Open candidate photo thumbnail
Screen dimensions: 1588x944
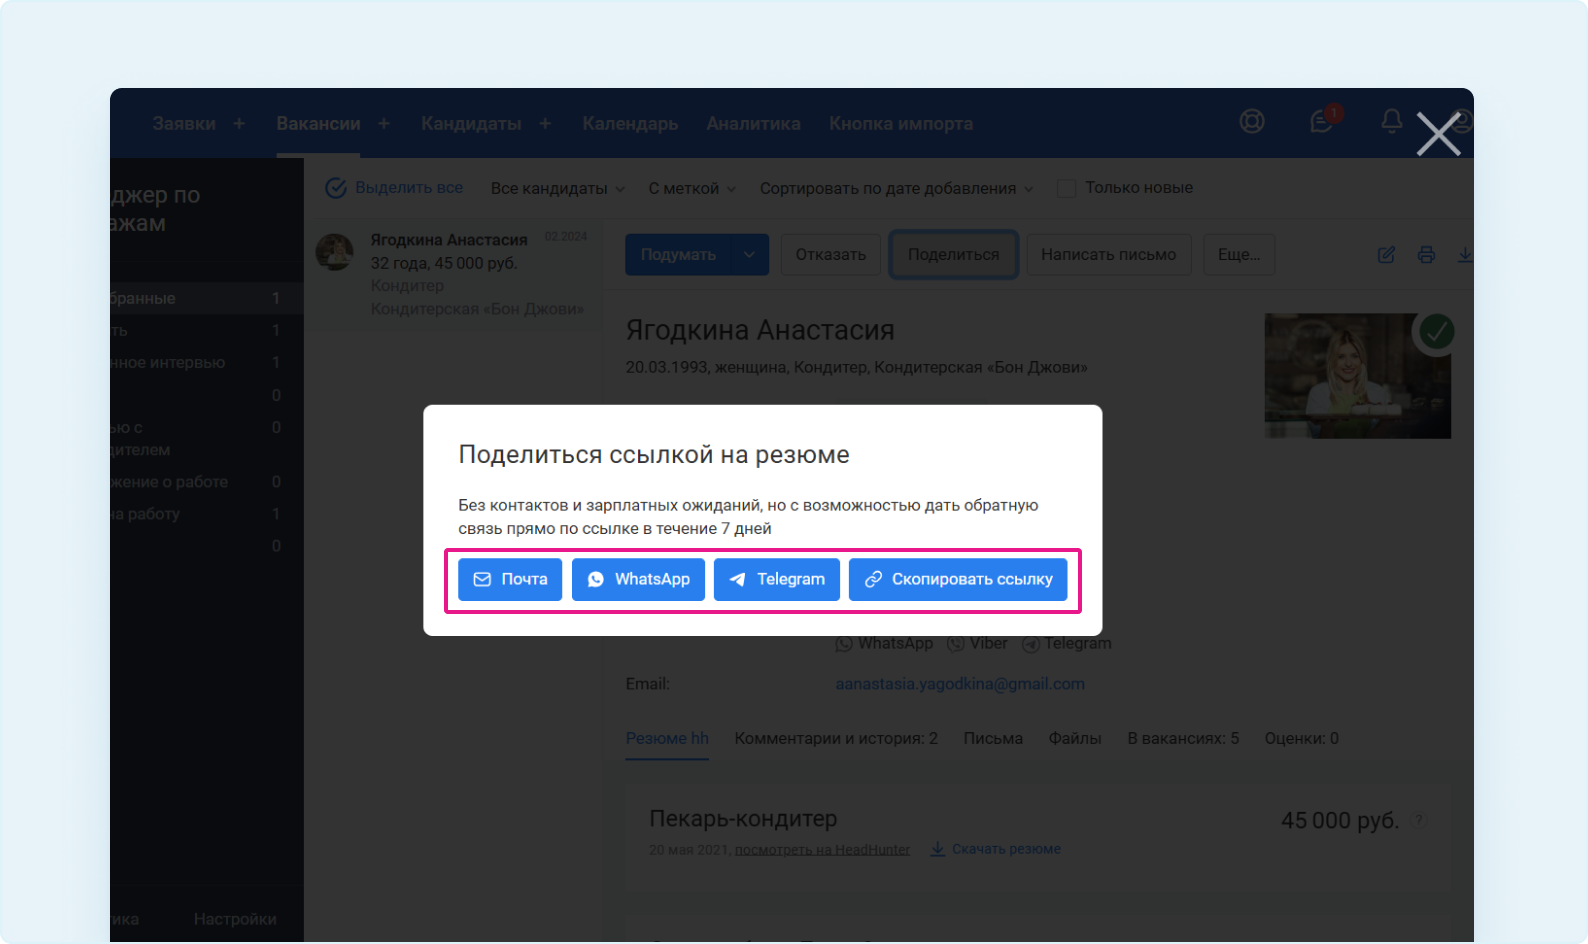point(1357,376)
